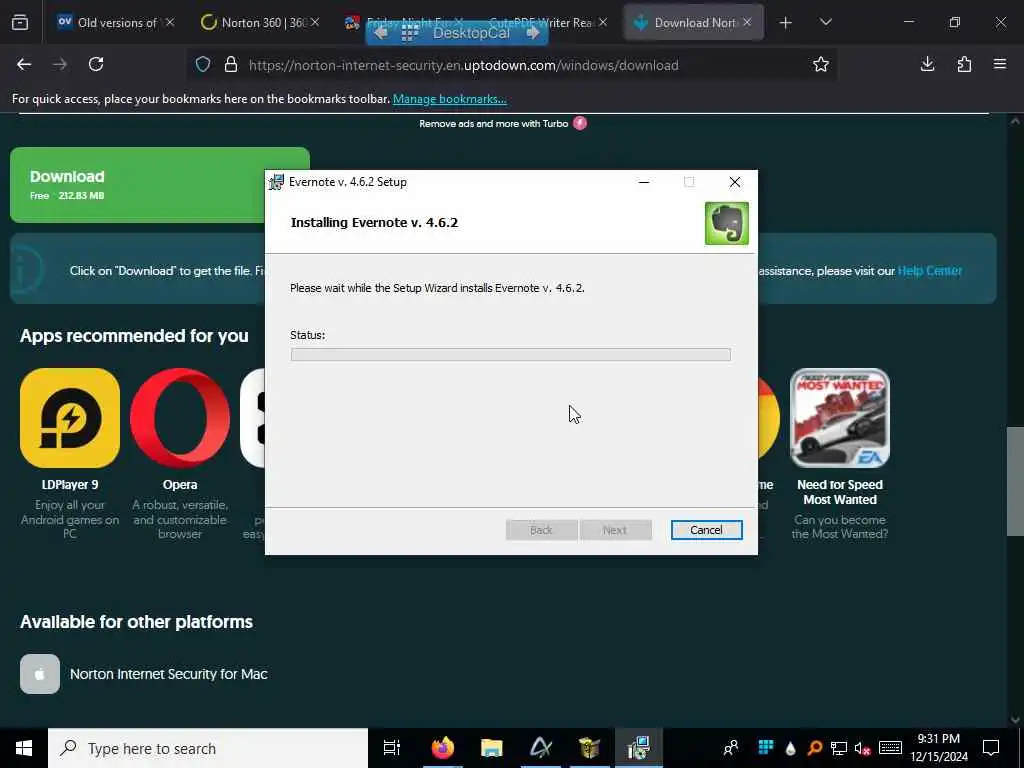Open the list all tabs dropdown
The width and height of the screenshot is (1024, 768).
click(825, 22)
